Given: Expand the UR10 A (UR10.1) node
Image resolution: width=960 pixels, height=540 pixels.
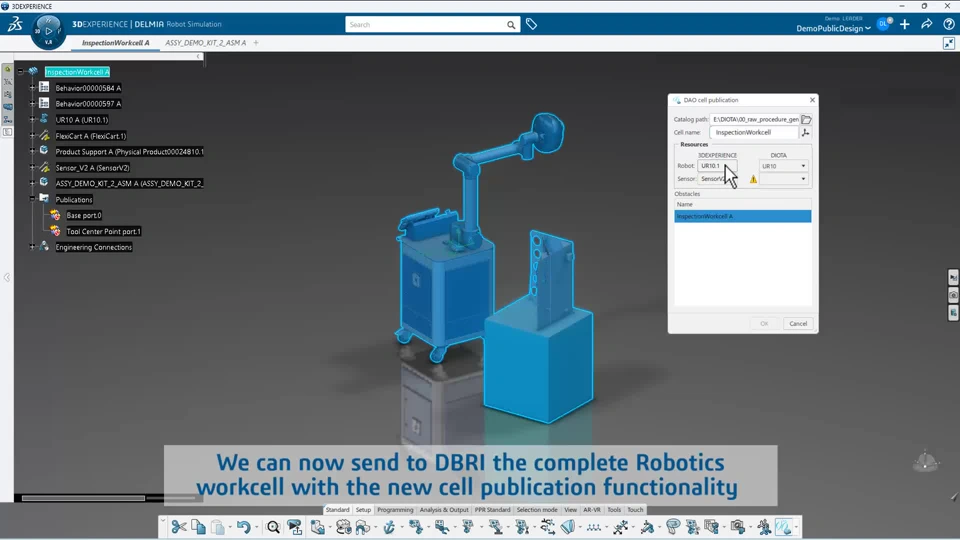Looking at the screenshot, I should (32, 119).
